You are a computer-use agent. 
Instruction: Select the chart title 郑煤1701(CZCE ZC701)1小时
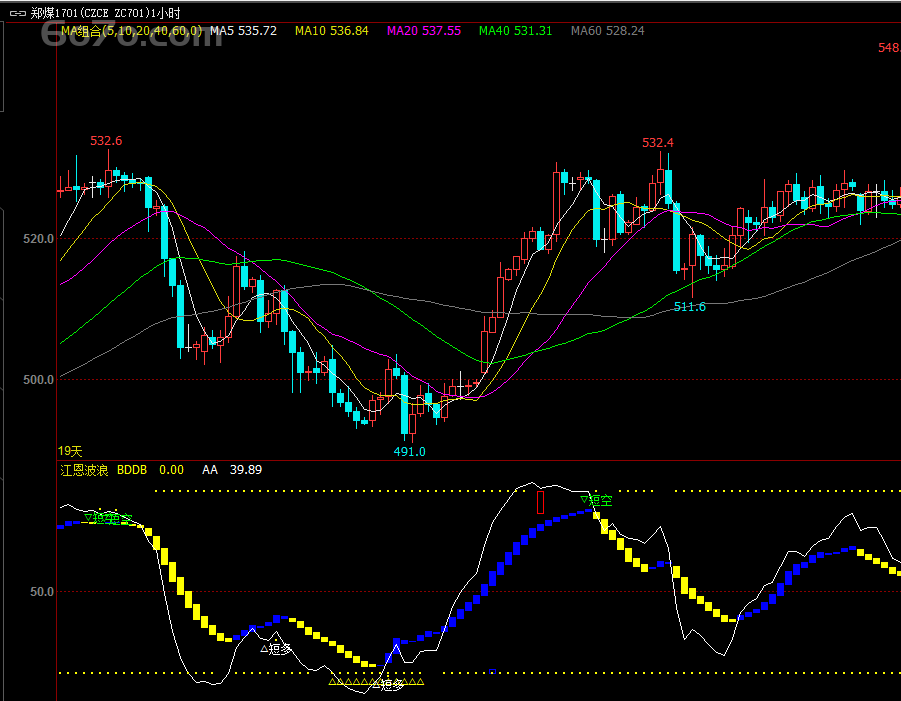(x=105, y=13)
